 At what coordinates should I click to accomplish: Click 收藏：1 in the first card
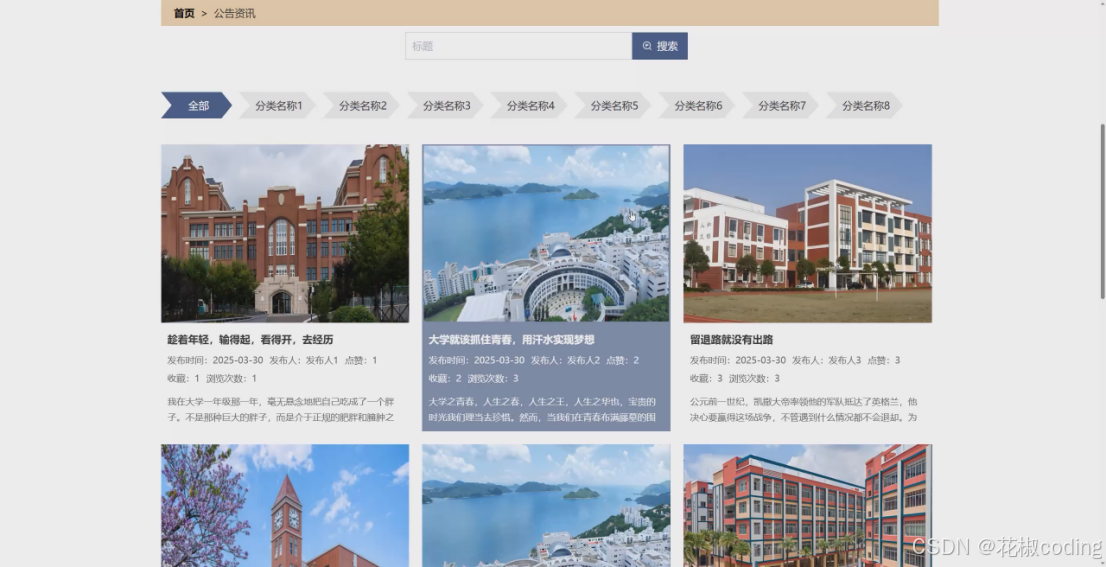pyautogui.click(x=183, y=378)
